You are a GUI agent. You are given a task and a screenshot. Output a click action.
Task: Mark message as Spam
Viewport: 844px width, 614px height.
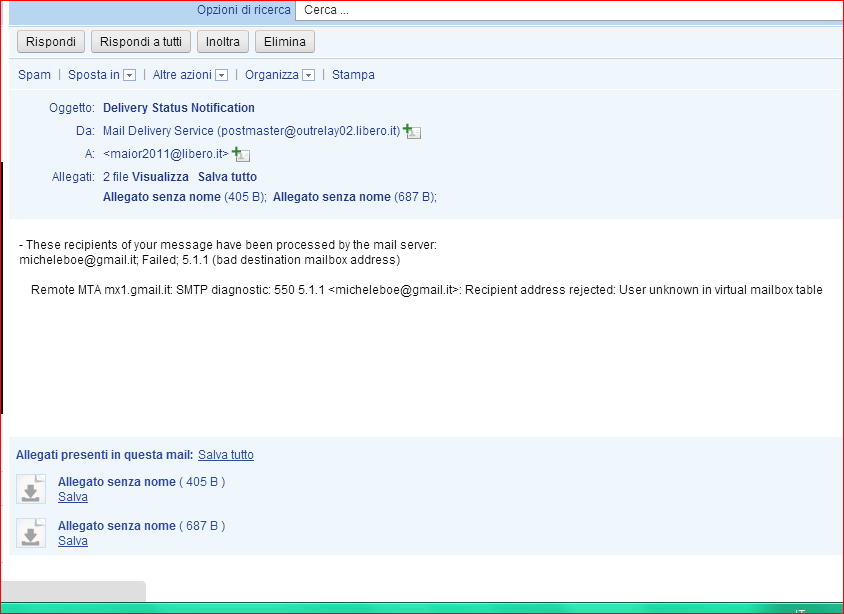(34, 75)
